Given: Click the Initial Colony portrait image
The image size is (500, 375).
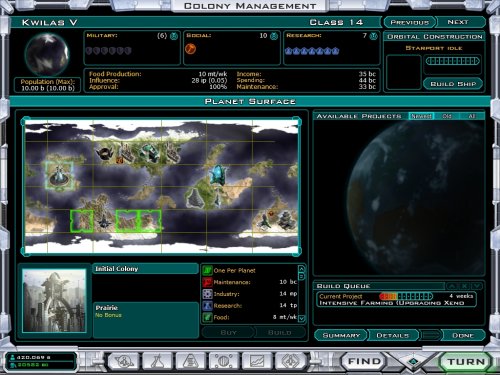Looking at the screenshot, I should click(54, 301).
